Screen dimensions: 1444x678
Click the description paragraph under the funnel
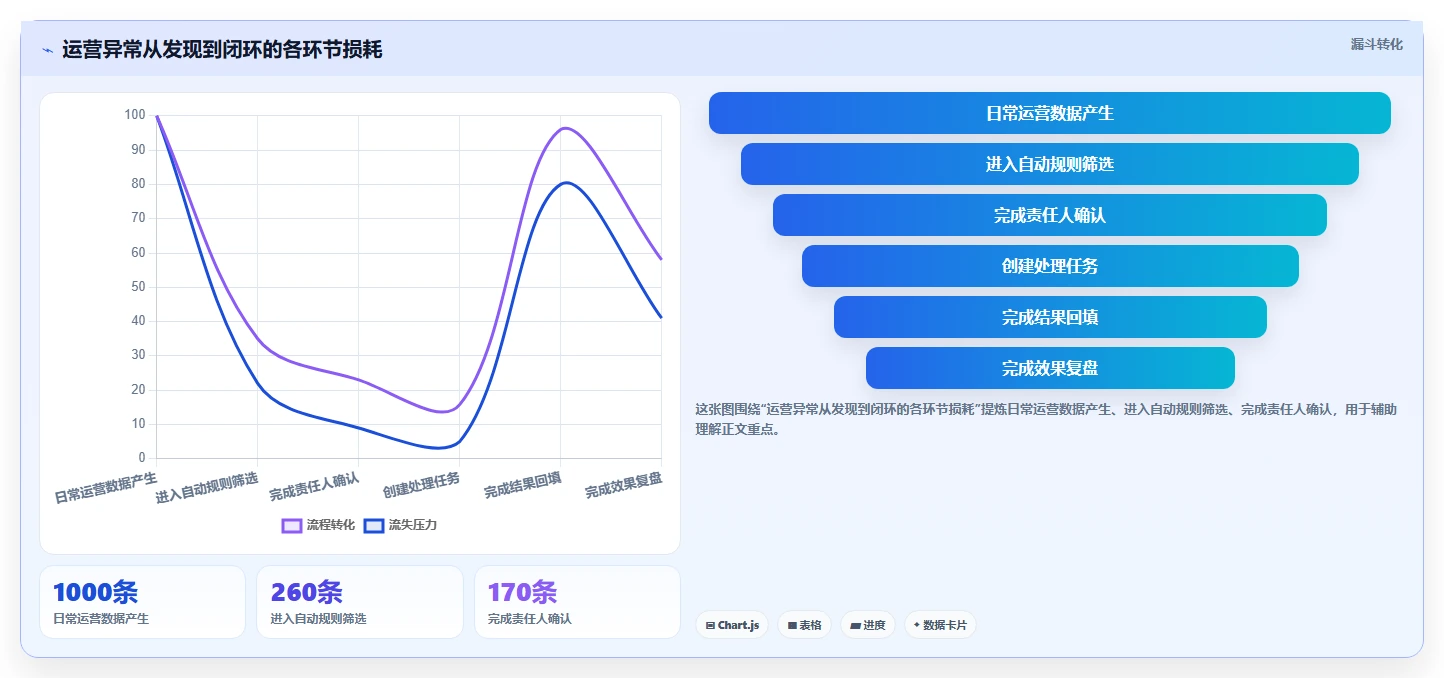click(x=1046, y=419)
